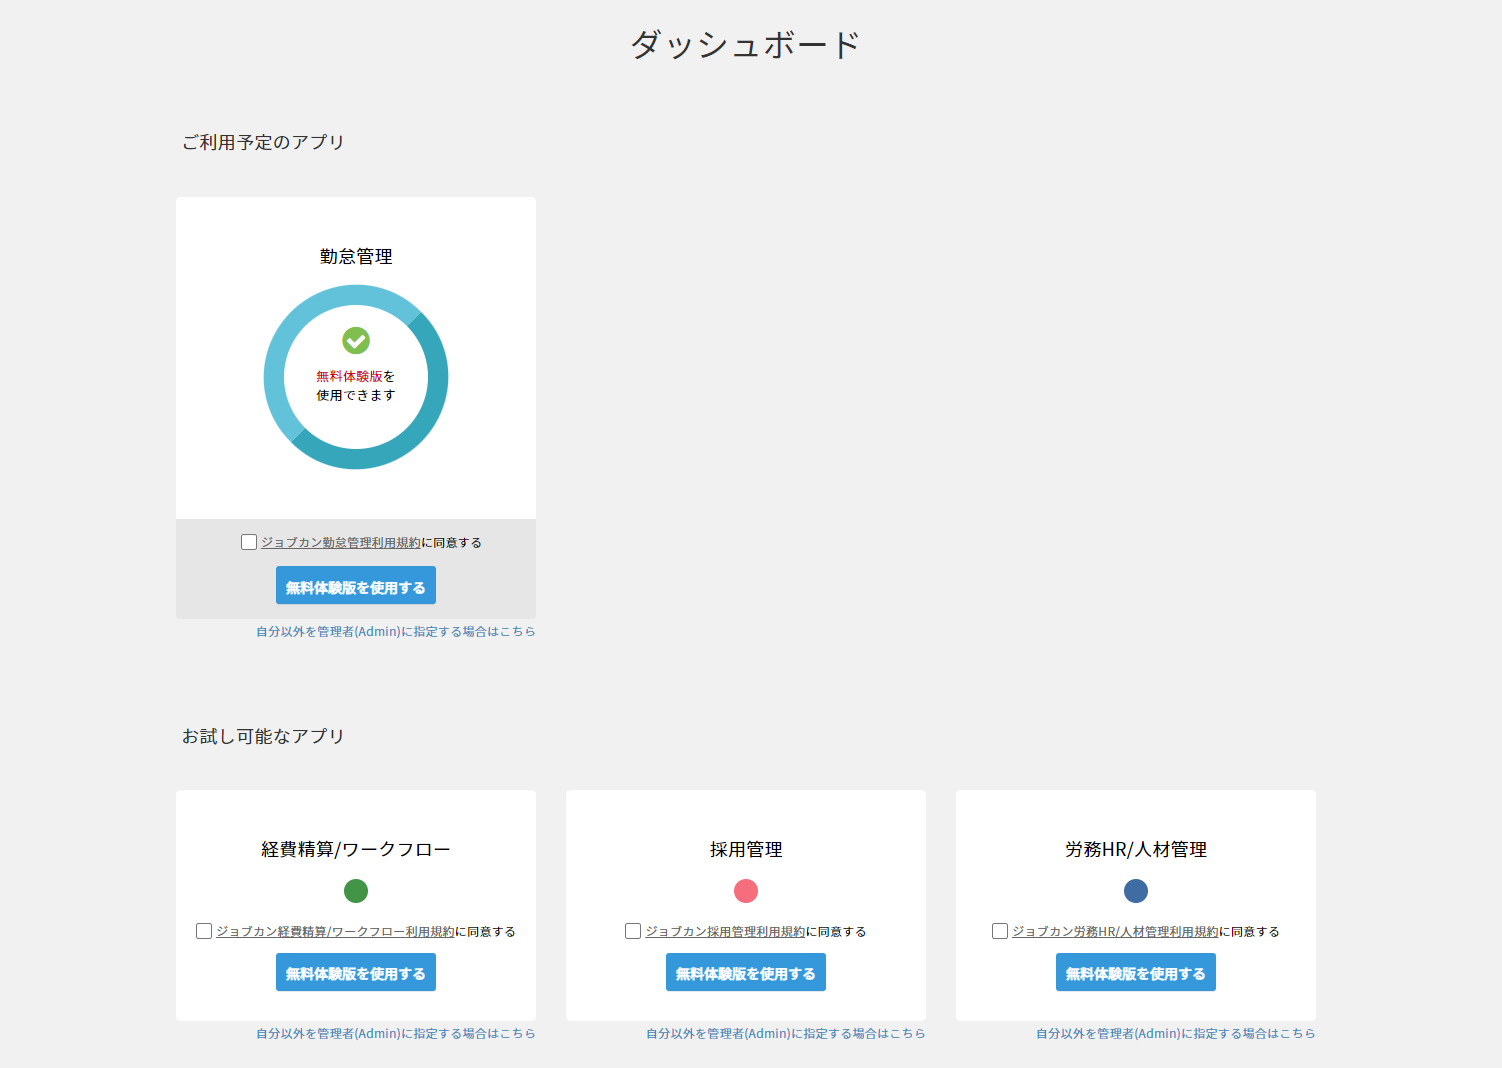Click the pink circle icon under 採用管理
Screen dimensions: 1502x1068
(746, 891)
